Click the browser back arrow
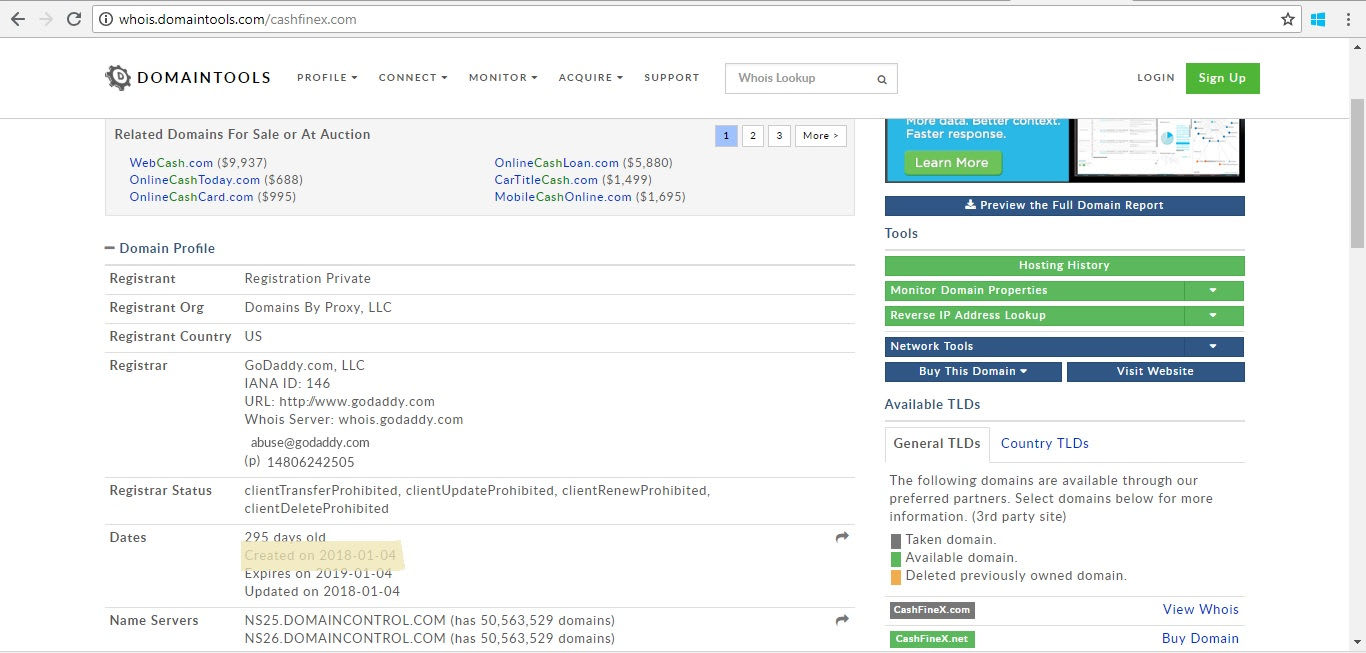Image resolution: width=1366 pixels, height=653 pixels. click(x=18, y=19)
